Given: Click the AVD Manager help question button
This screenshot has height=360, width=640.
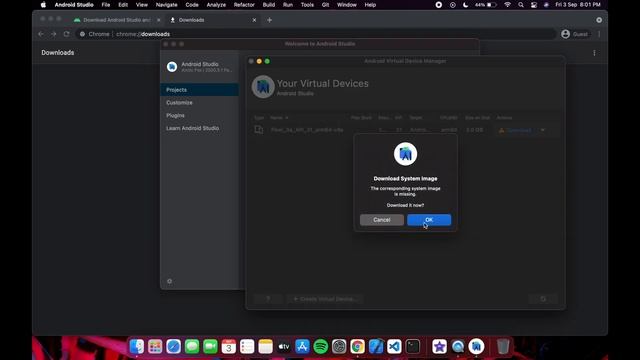Looking at the screenshot, I should pos(268,299).
